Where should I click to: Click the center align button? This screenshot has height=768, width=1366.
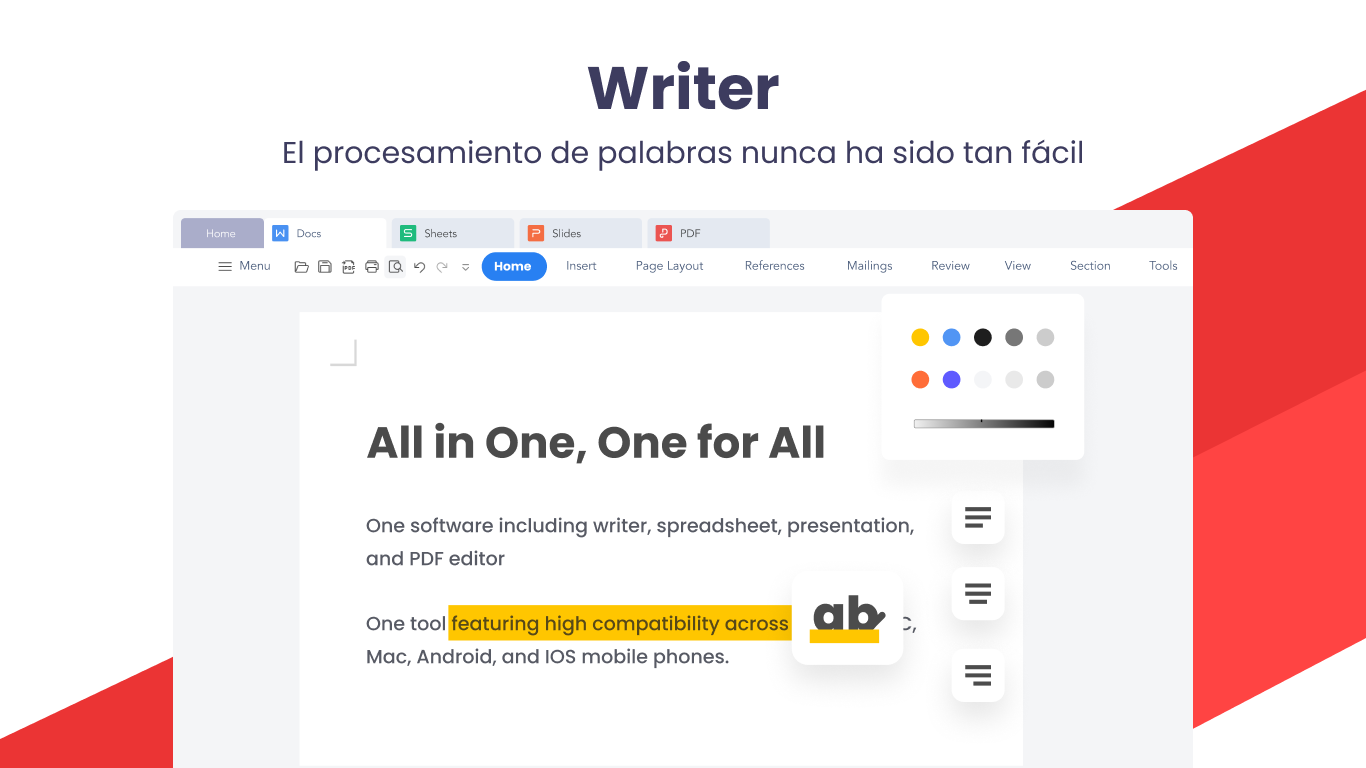978,594
